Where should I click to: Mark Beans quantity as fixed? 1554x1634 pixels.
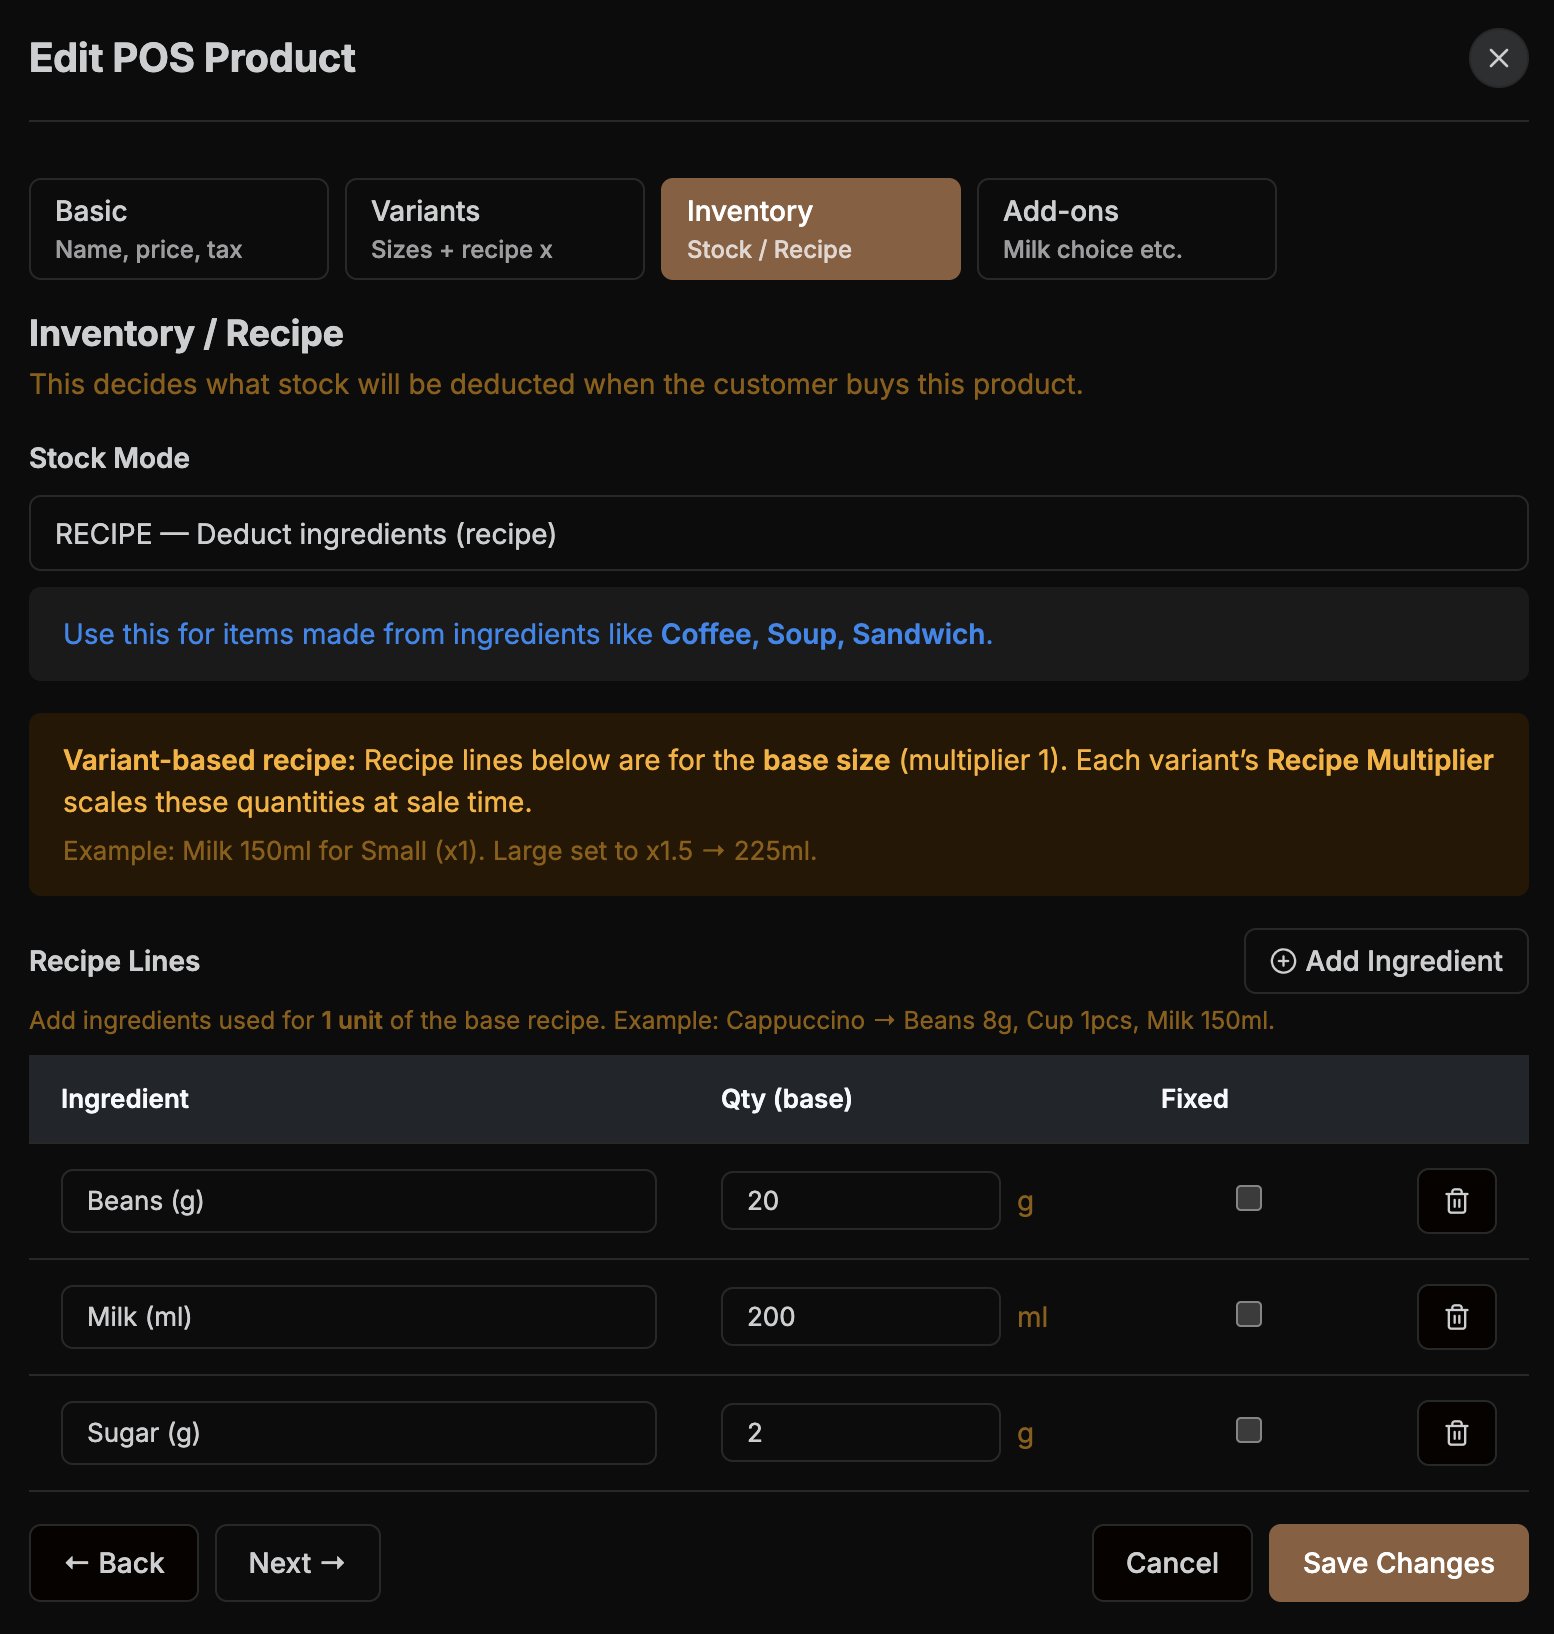pyautogui.click(x=1248, y=1198)
